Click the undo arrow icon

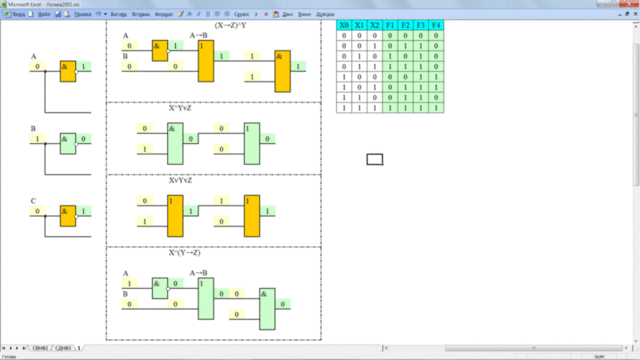[98, 14]
